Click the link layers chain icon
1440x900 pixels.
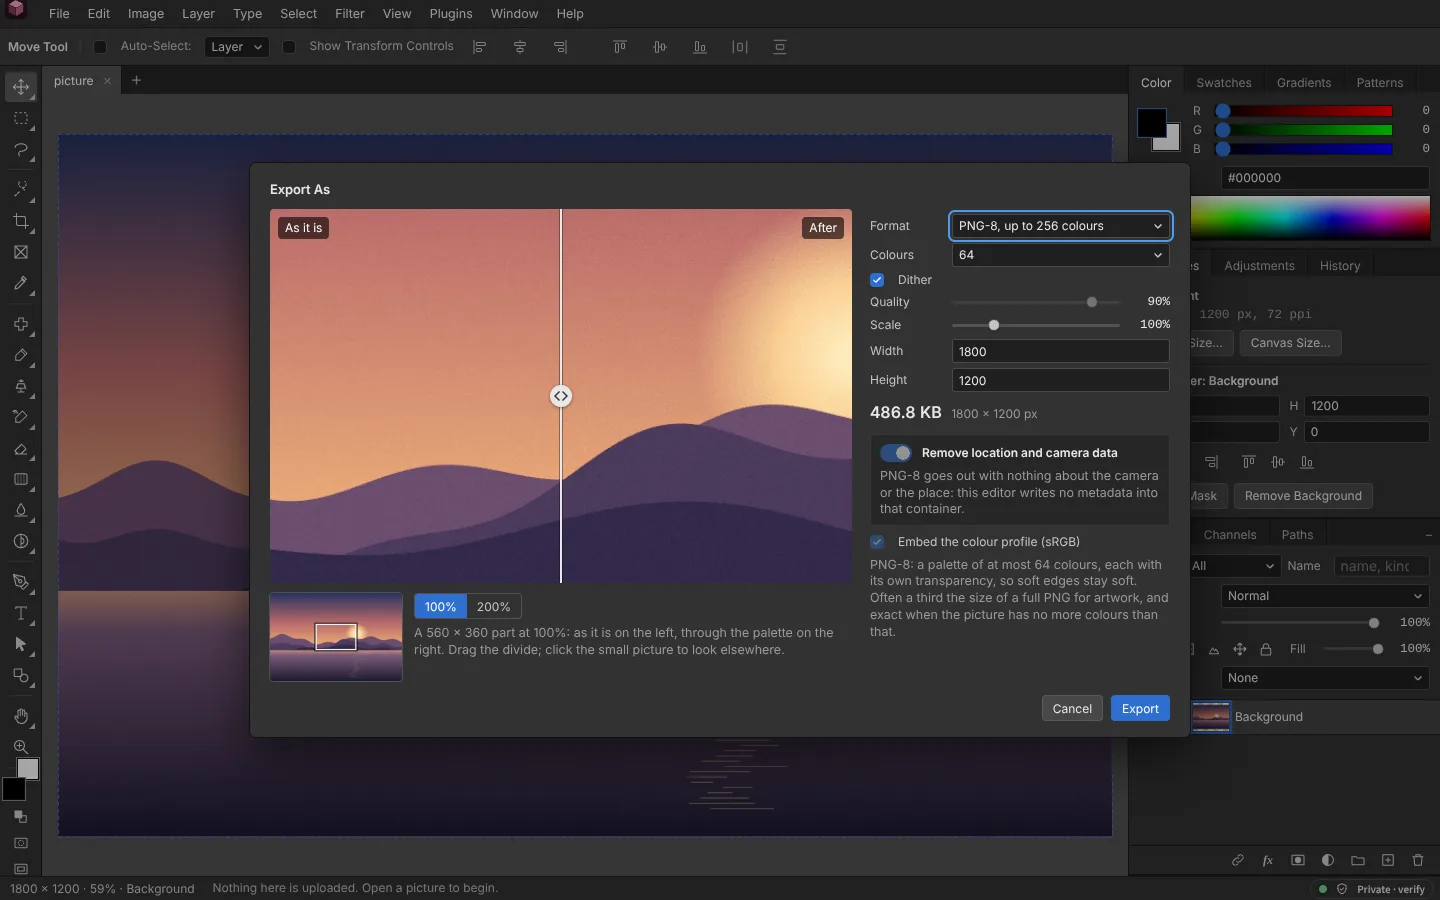tap(1238, 860)
